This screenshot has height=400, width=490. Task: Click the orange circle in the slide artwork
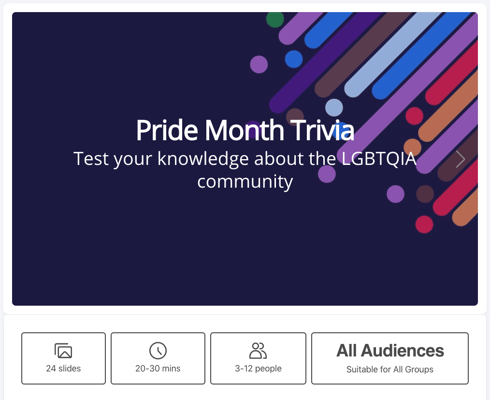(x=413, y=147)
